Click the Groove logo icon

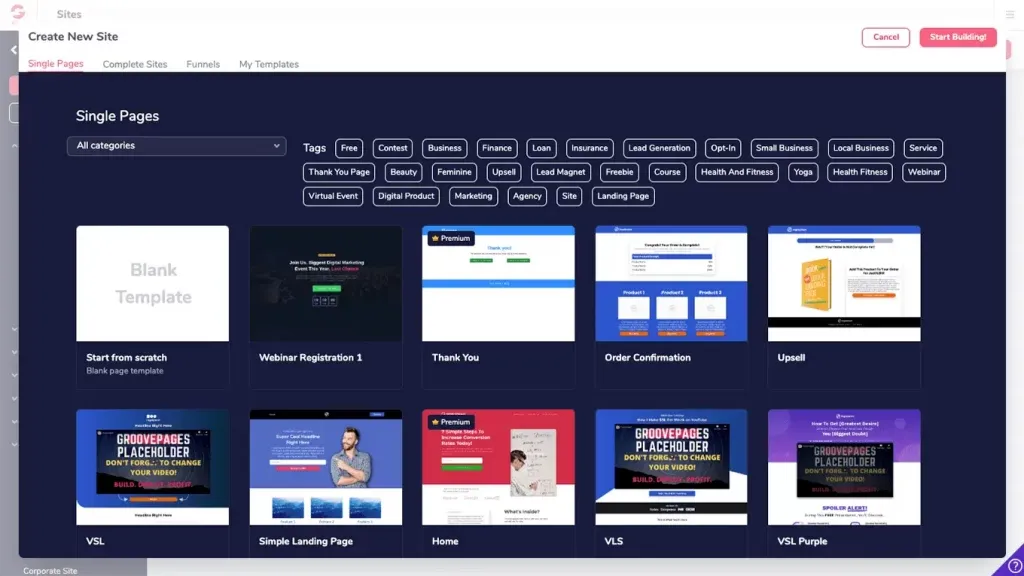tap(18, 12)
